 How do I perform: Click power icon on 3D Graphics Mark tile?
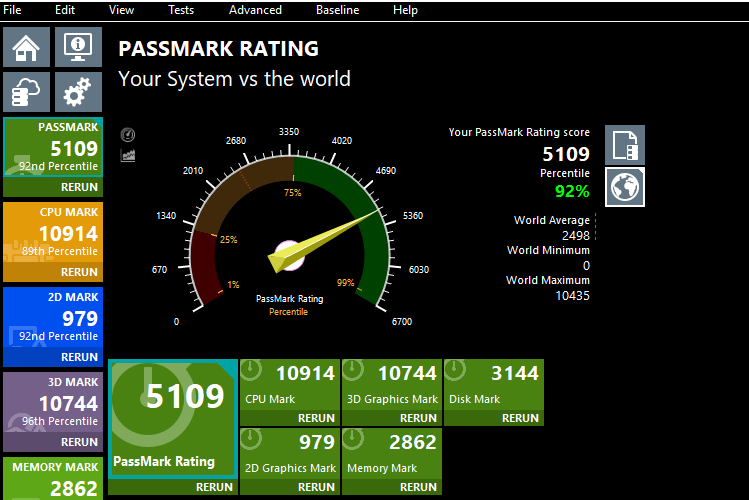[x=353, y=370]
